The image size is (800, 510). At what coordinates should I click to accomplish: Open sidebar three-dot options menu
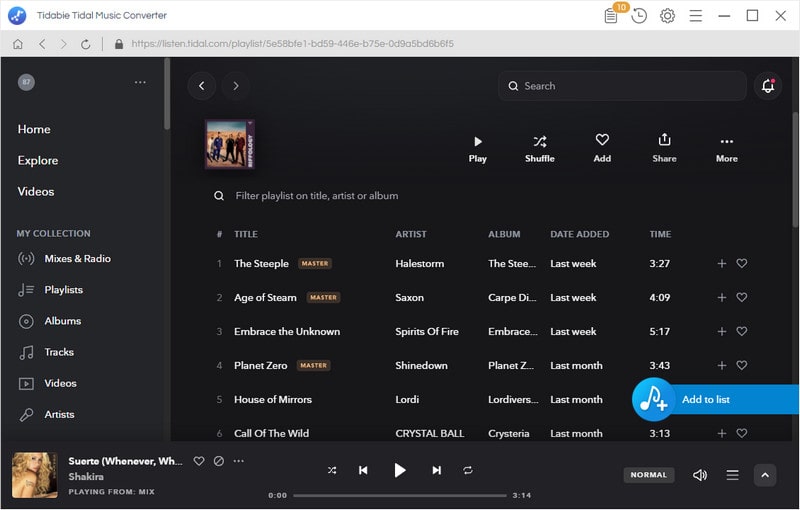pyautogui.click(x=140, y=82)
